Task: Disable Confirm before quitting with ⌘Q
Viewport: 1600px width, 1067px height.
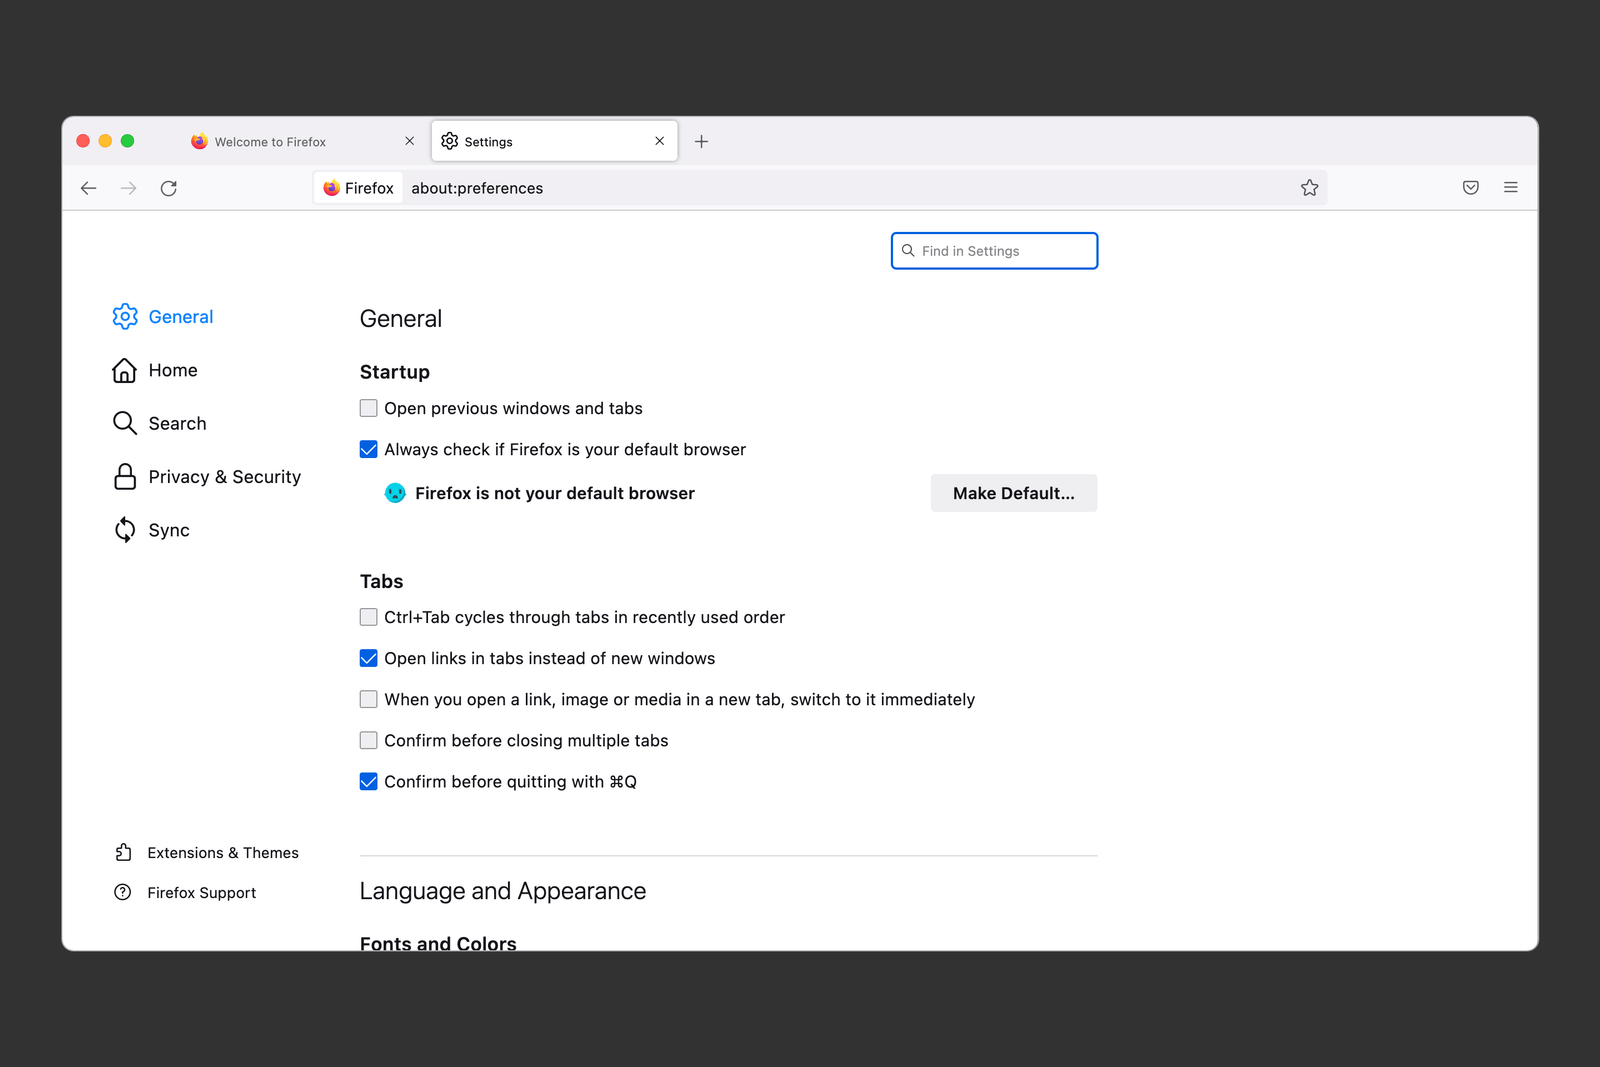Action: 369,781
